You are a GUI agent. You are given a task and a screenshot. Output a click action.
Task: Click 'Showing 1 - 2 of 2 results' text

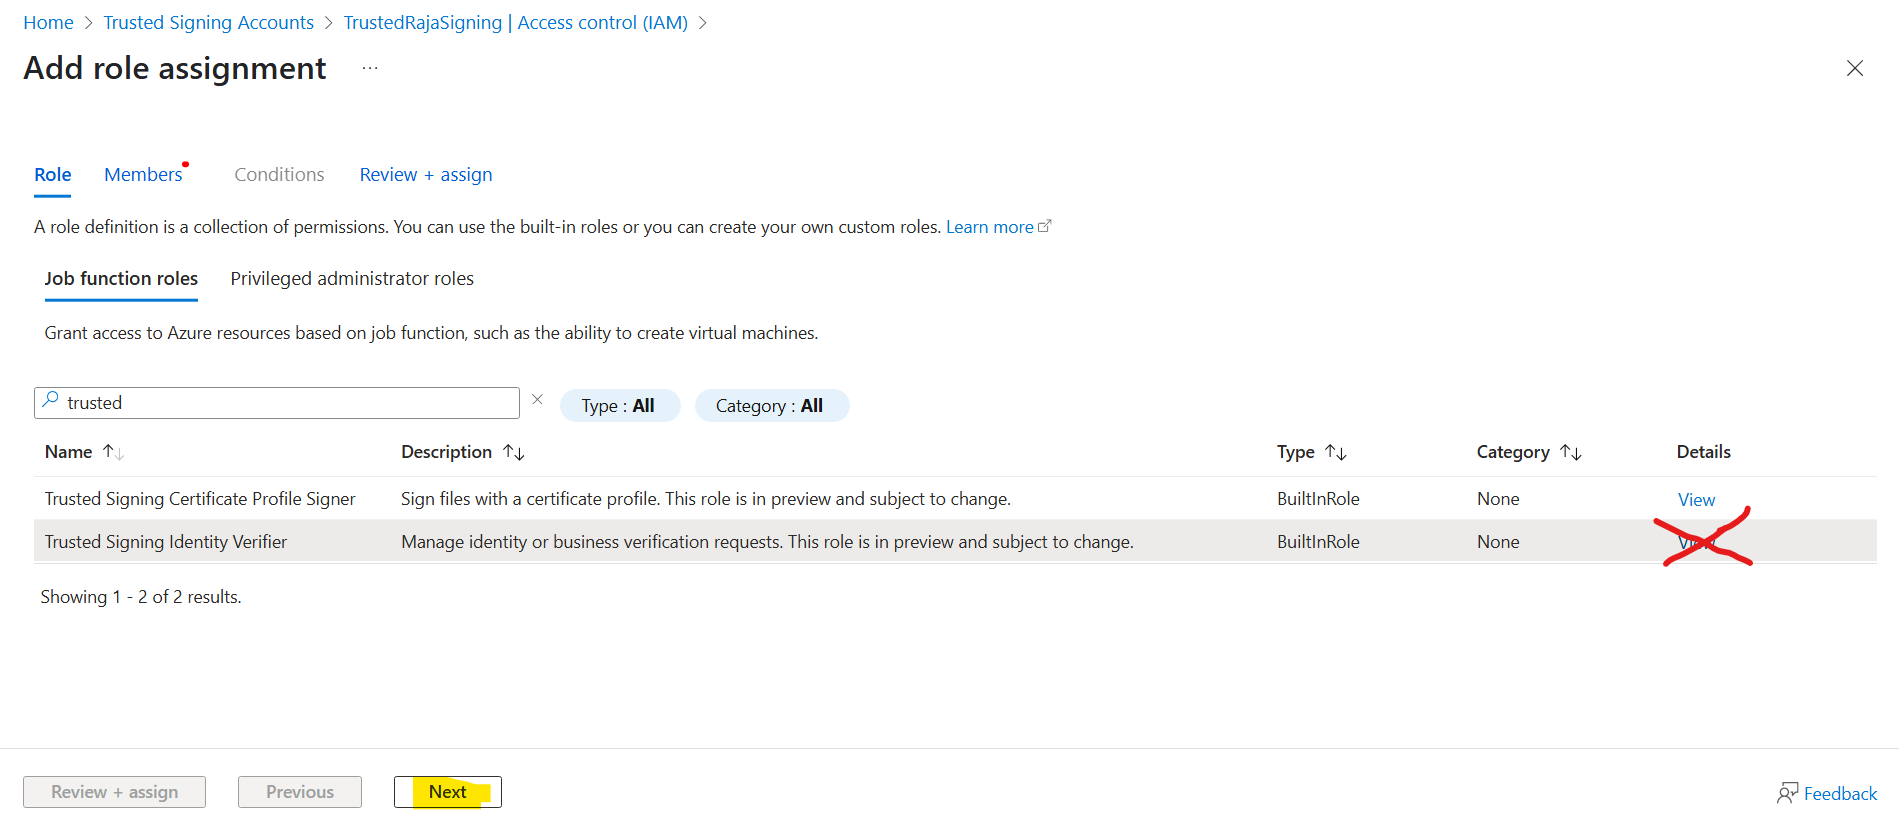click(141, 597)
